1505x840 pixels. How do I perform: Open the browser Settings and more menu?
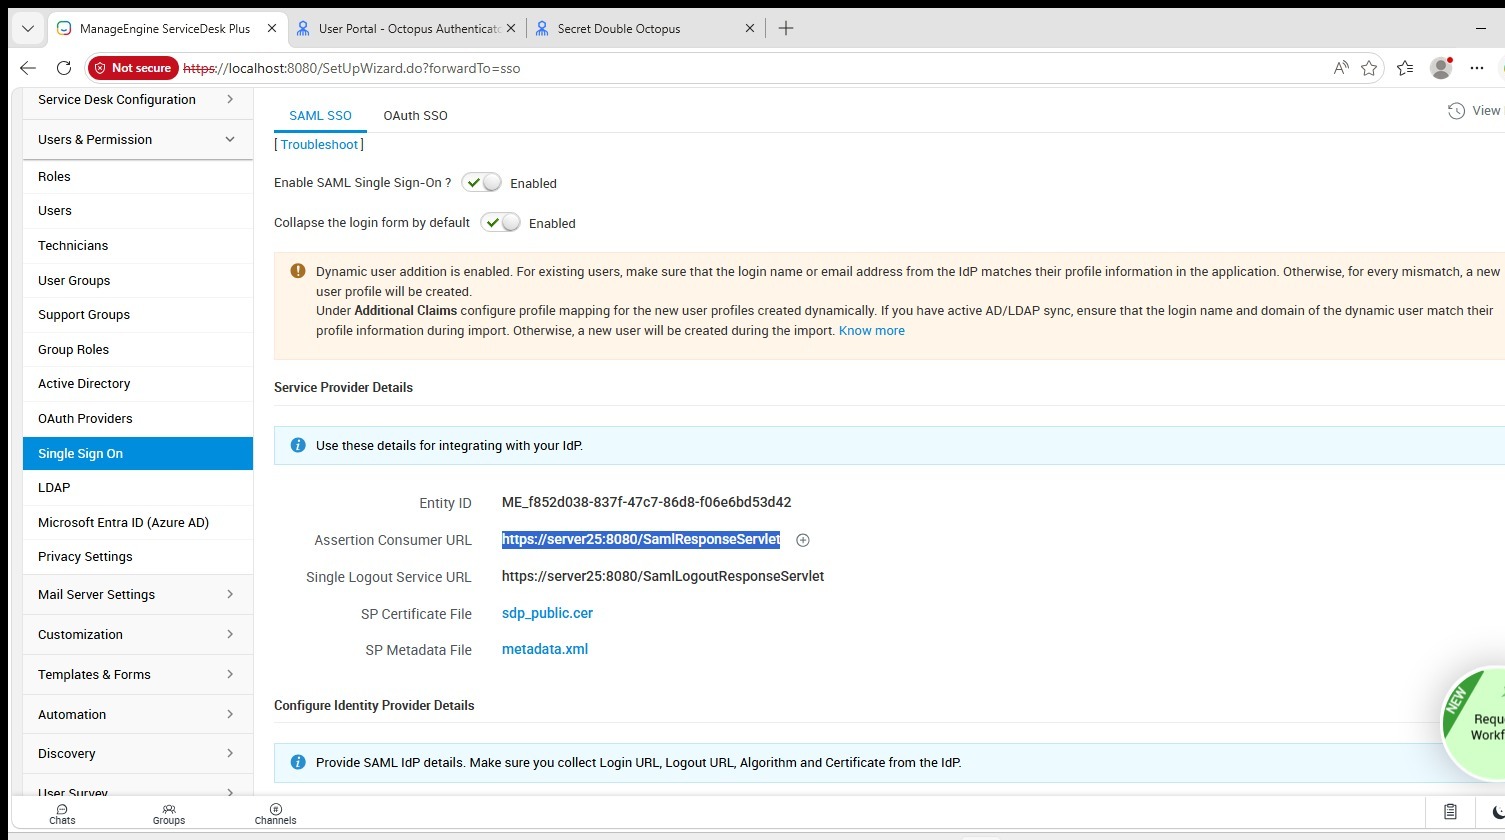click(x=1477, y=68)
